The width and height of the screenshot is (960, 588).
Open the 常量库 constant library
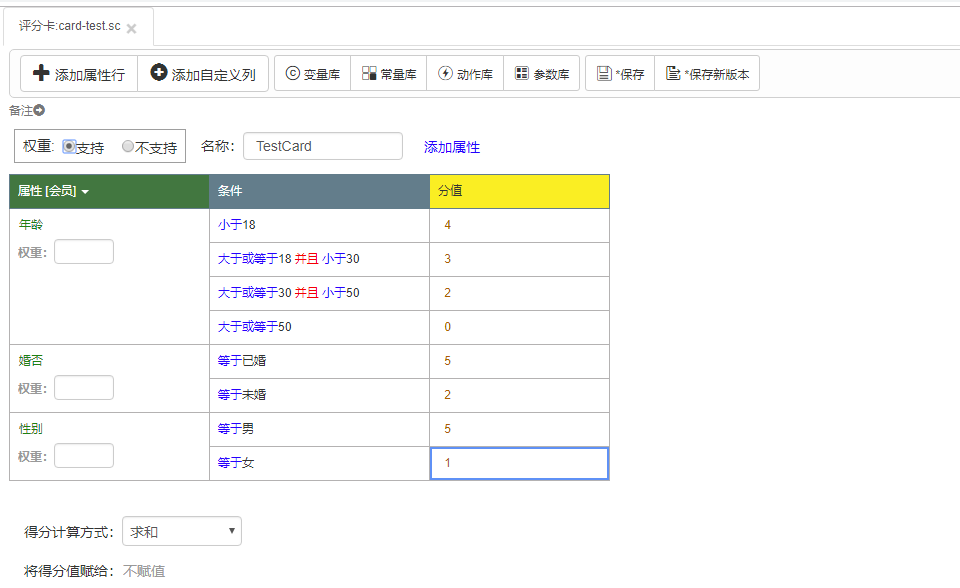pos(389,74)
